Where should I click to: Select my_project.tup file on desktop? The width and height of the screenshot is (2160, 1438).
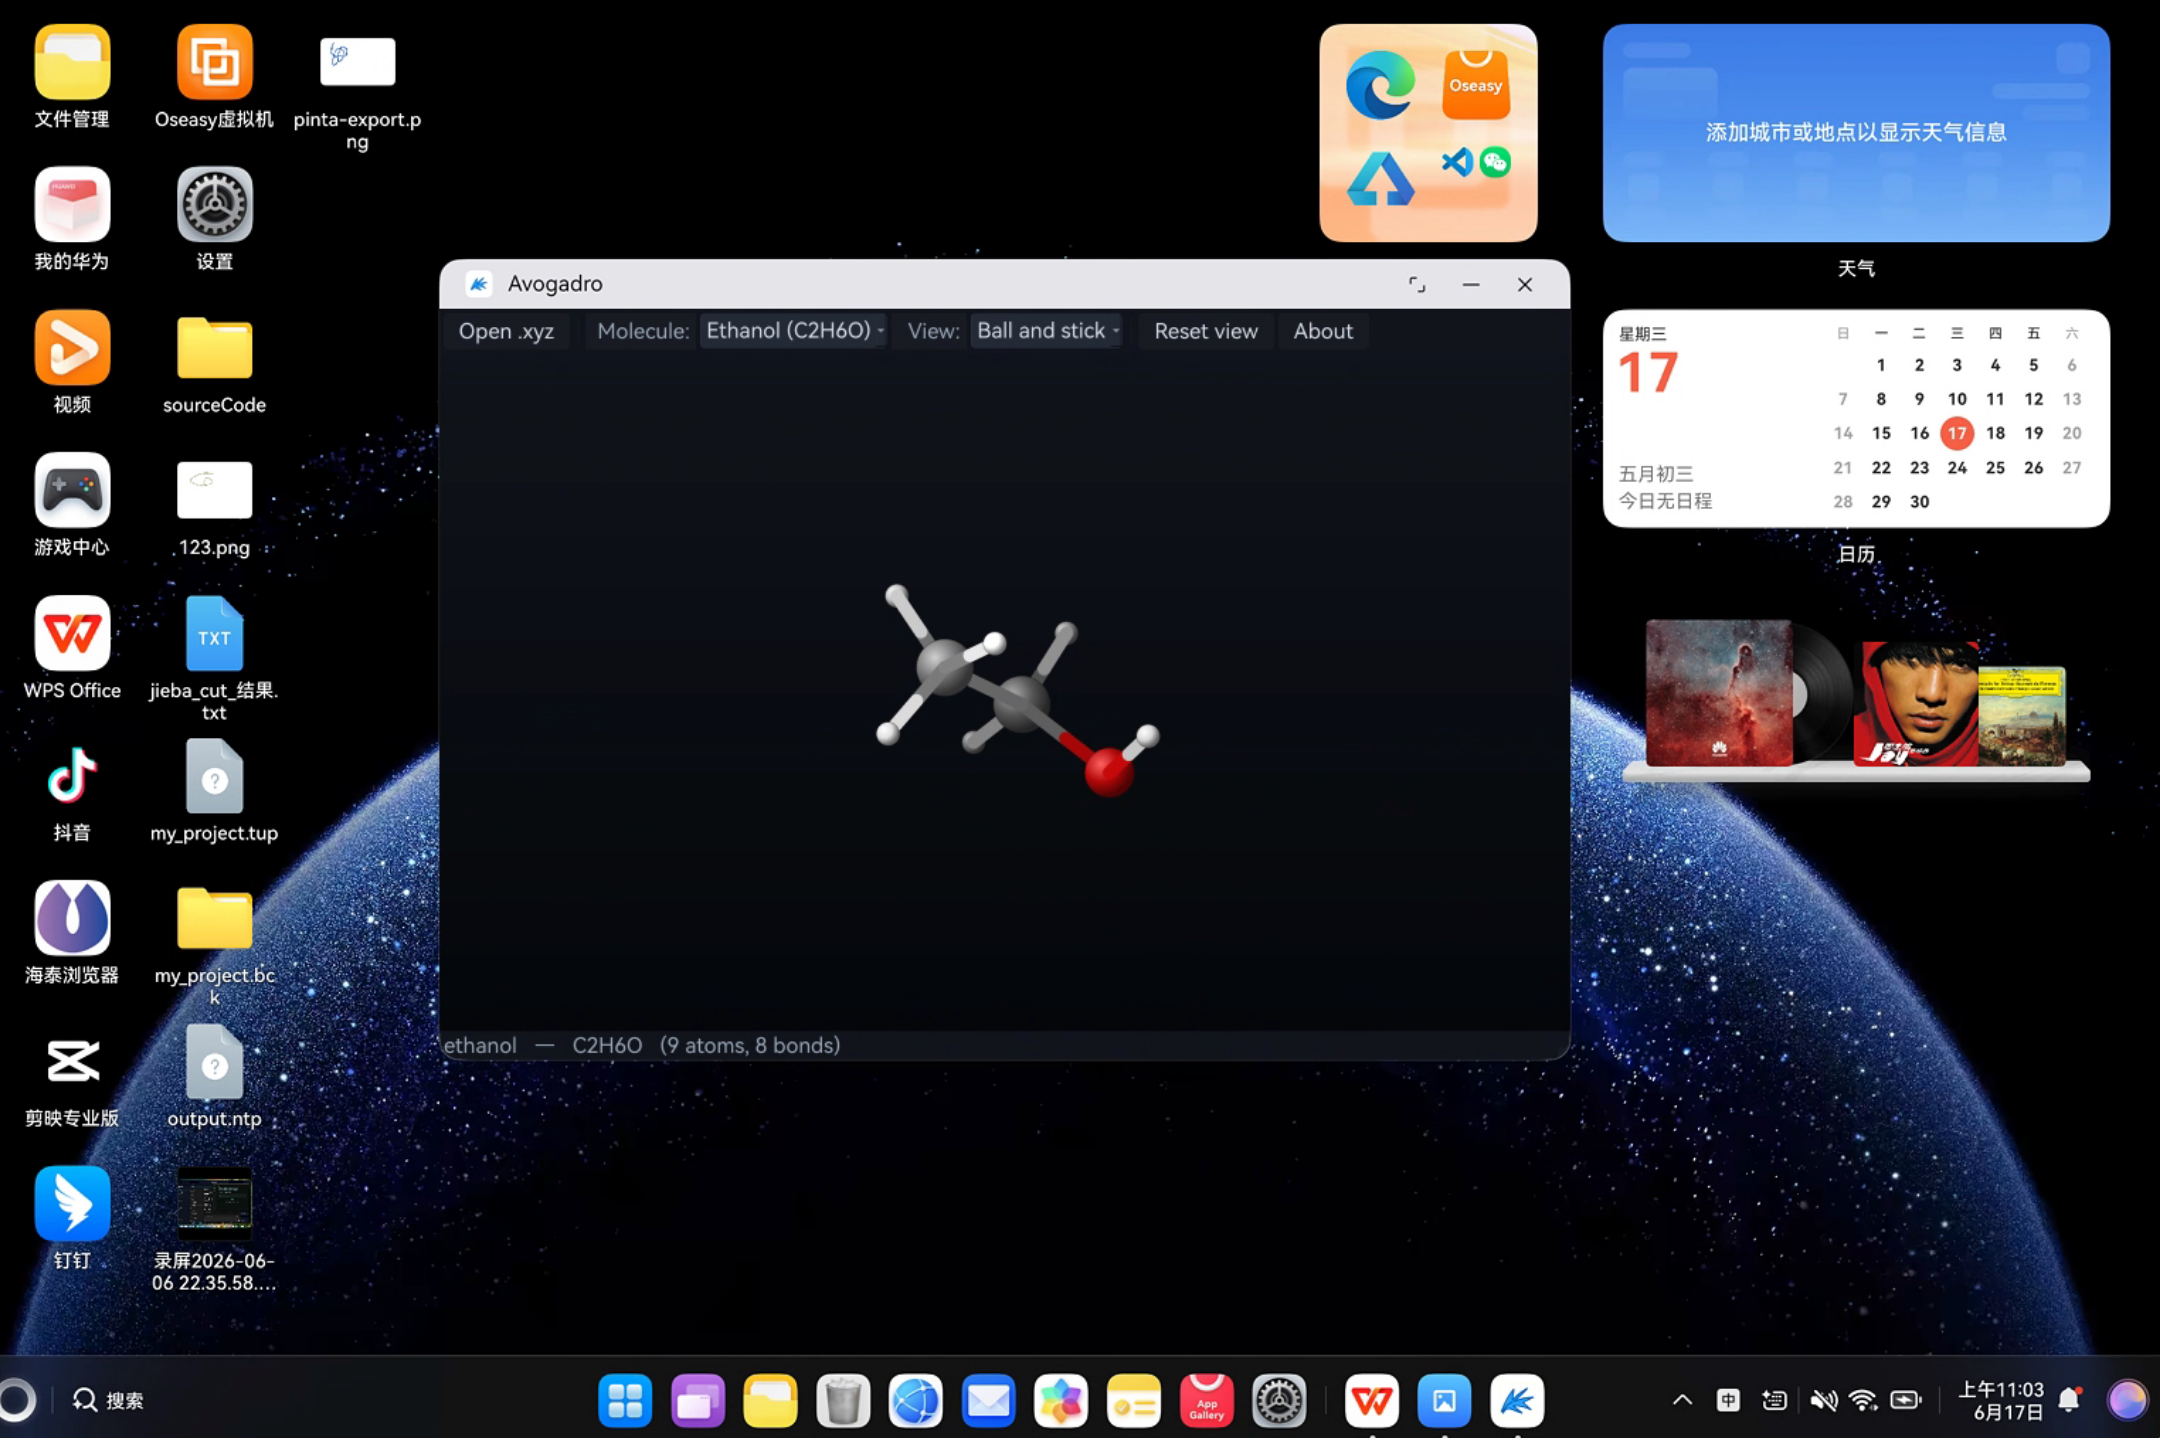214,791
